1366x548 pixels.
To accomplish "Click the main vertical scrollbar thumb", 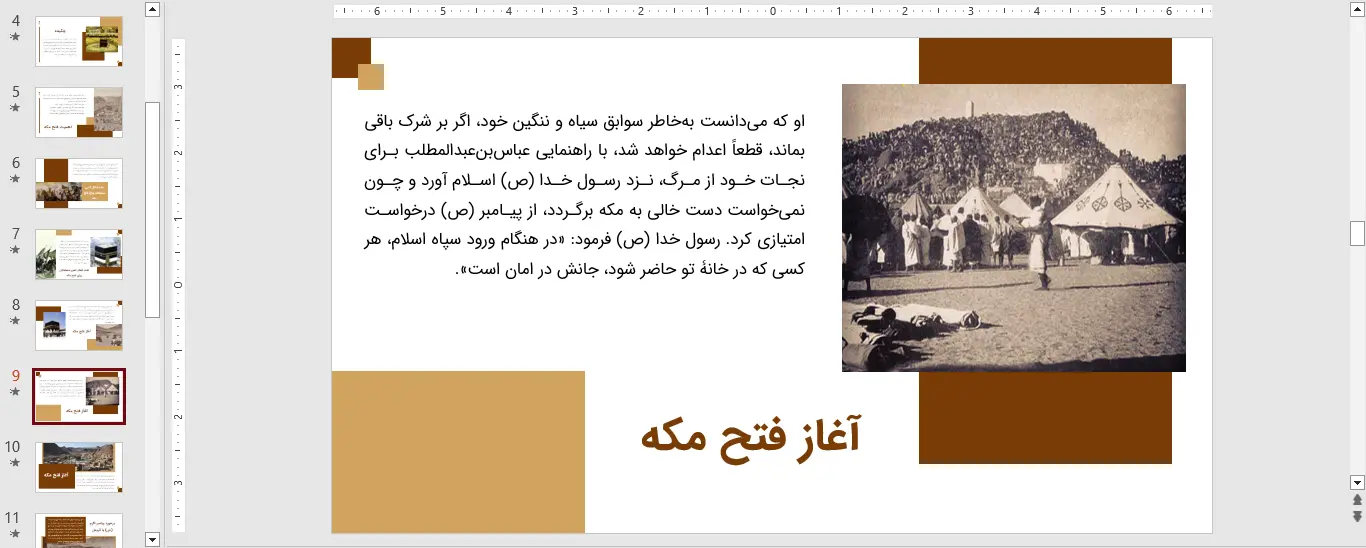I will 1357,233.
